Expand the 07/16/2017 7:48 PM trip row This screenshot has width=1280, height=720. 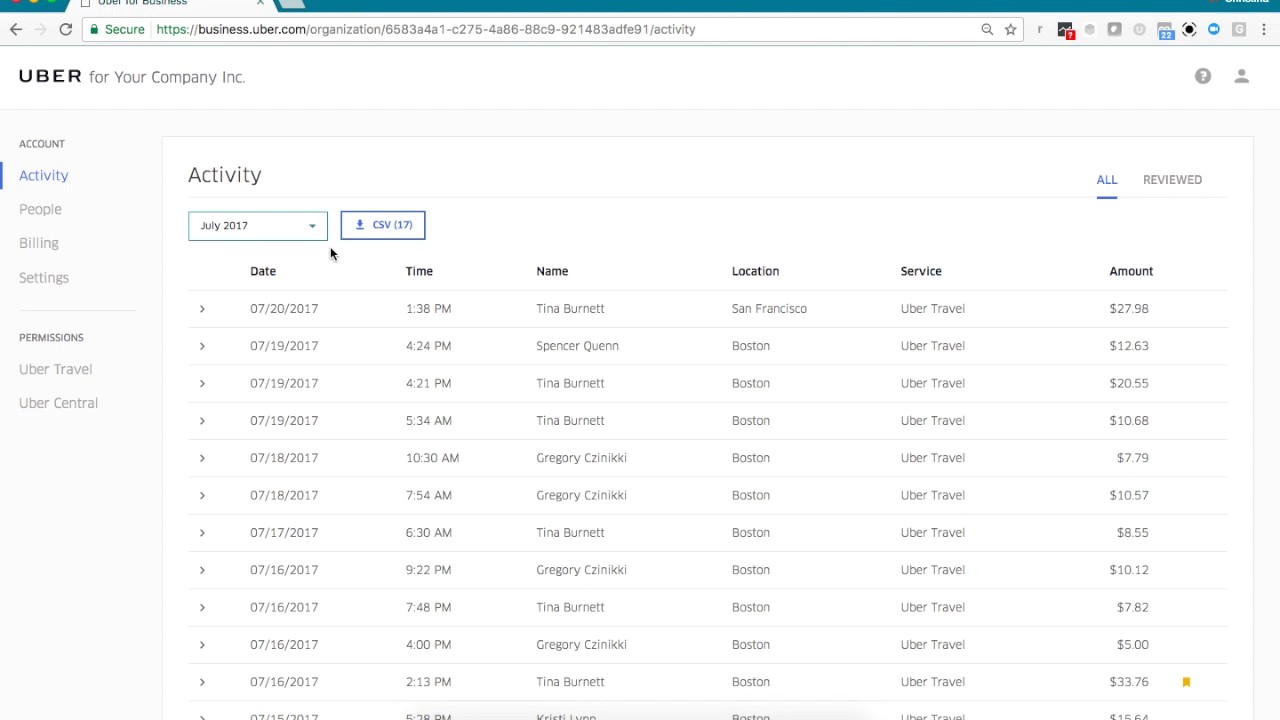click(202, 607)
